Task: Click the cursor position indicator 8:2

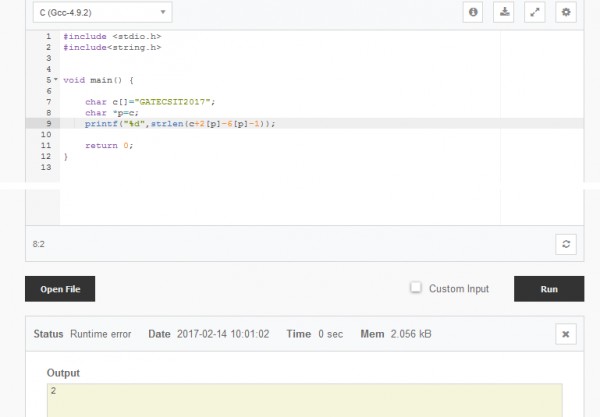Action: pyautogui.click(x=40, y=243)
